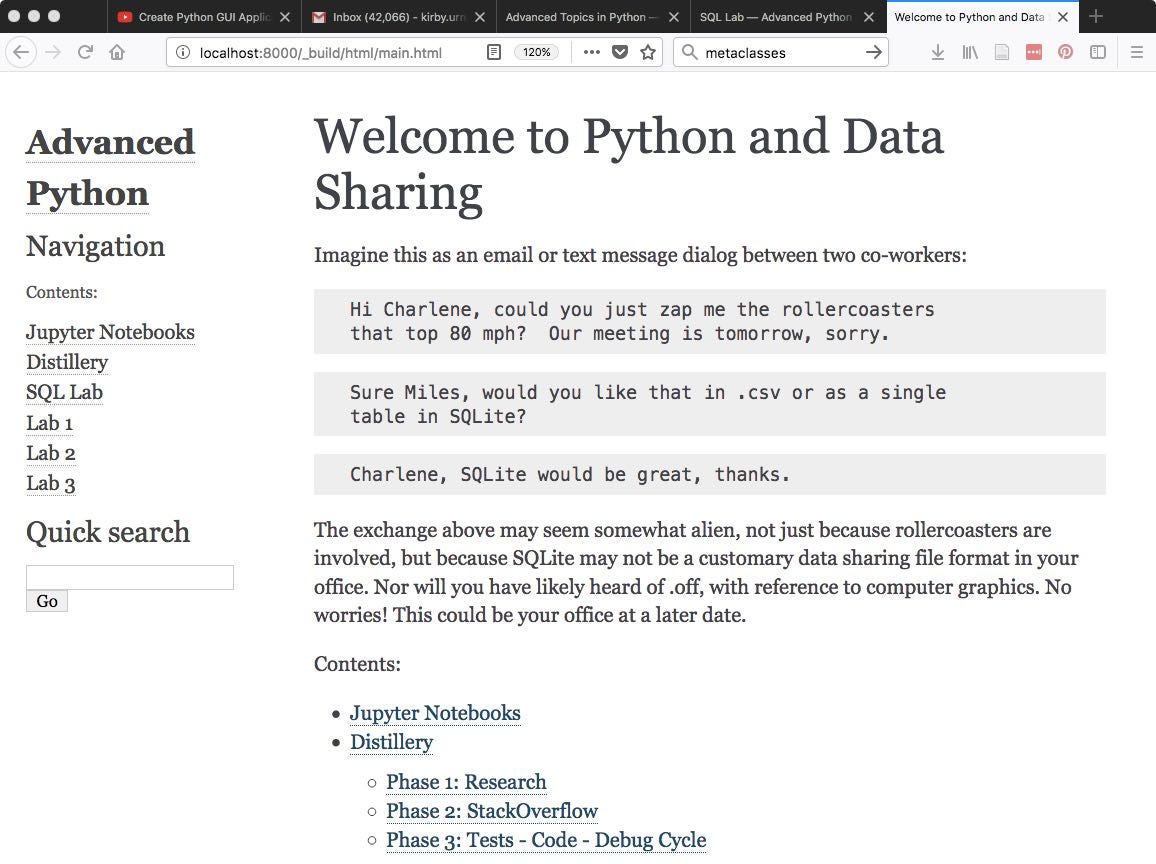Click the red extension toolbar icon

(1034, 52)
